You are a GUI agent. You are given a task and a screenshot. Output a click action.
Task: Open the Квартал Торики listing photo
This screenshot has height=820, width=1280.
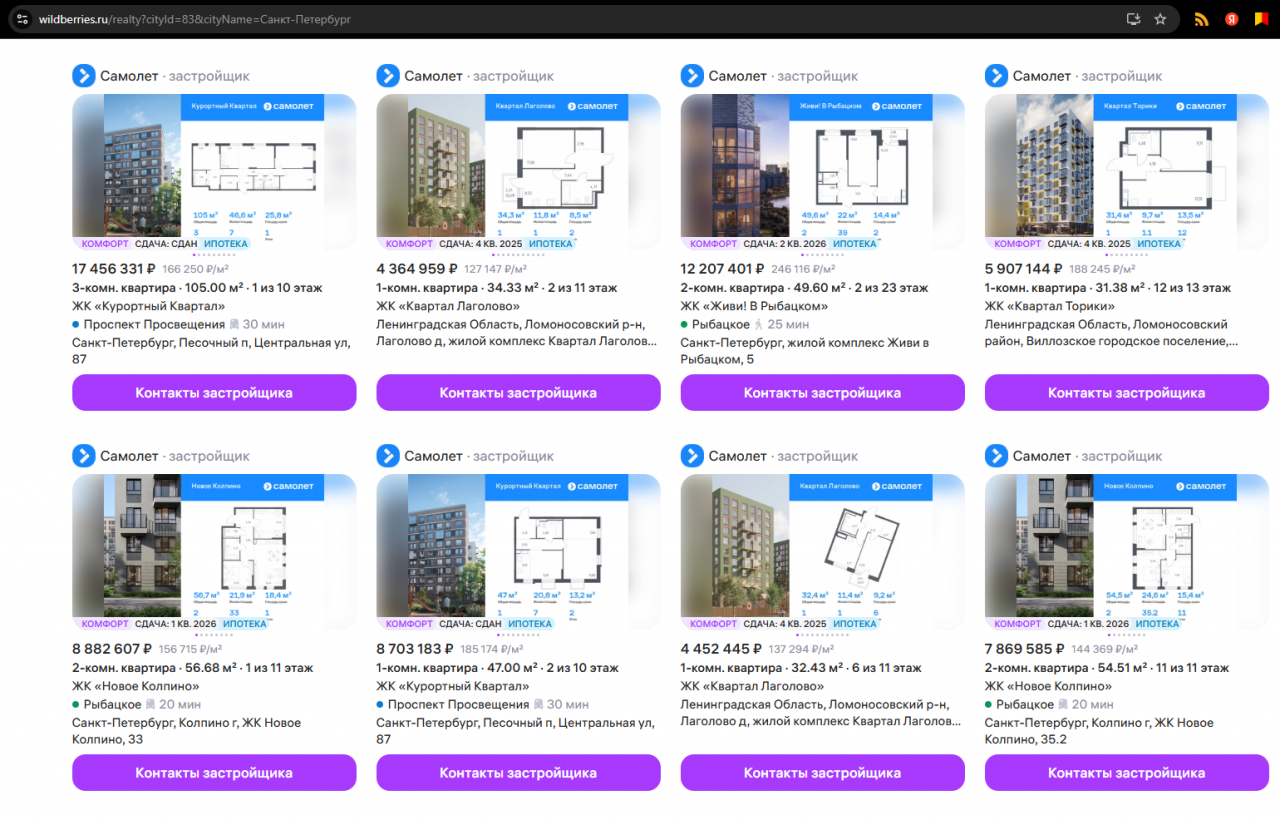(x=1127, y=171)
